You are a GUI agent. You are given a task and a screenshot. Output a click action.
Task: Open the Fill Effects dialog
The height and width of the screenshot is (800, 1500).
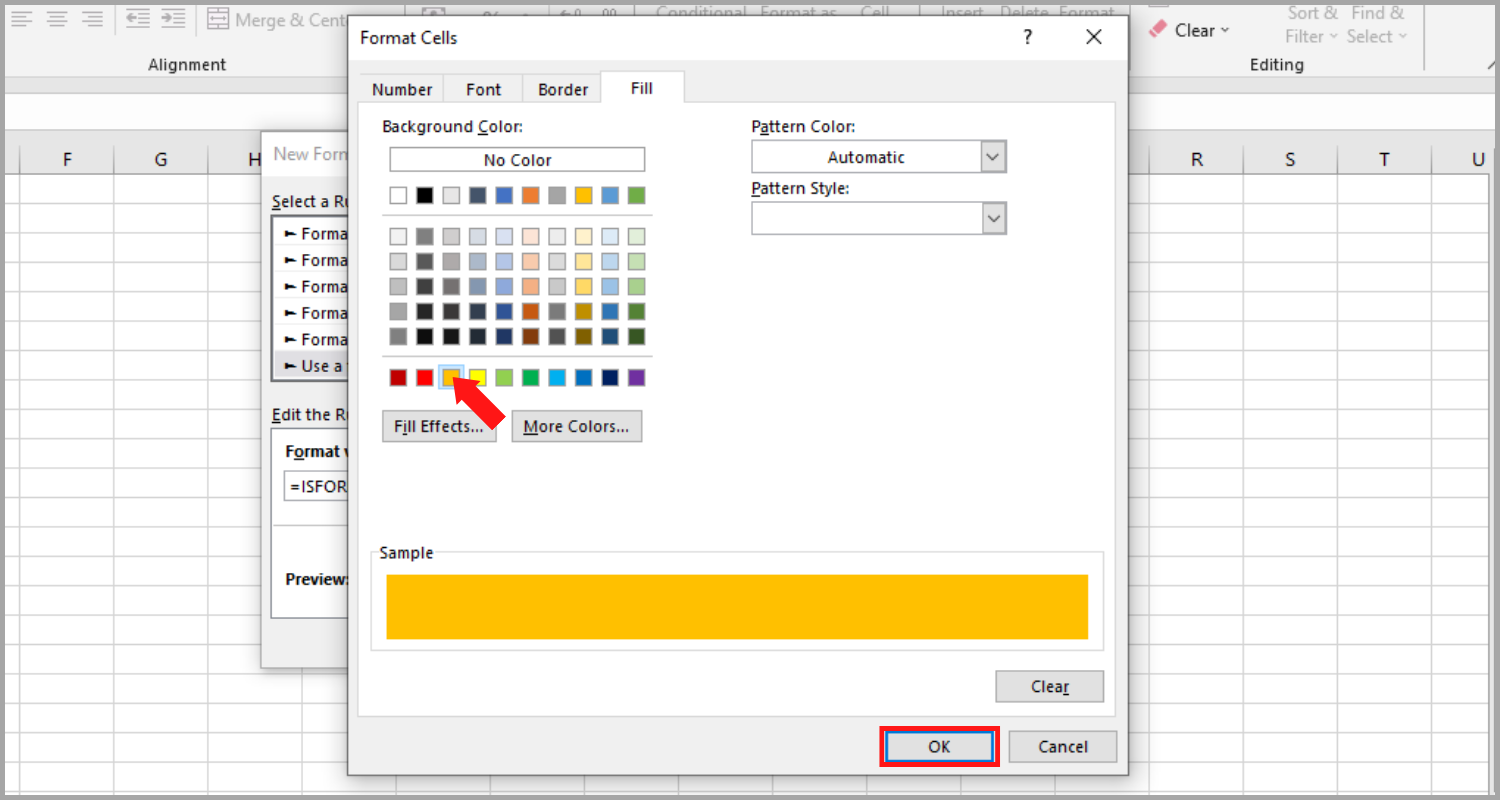[439, 426]
